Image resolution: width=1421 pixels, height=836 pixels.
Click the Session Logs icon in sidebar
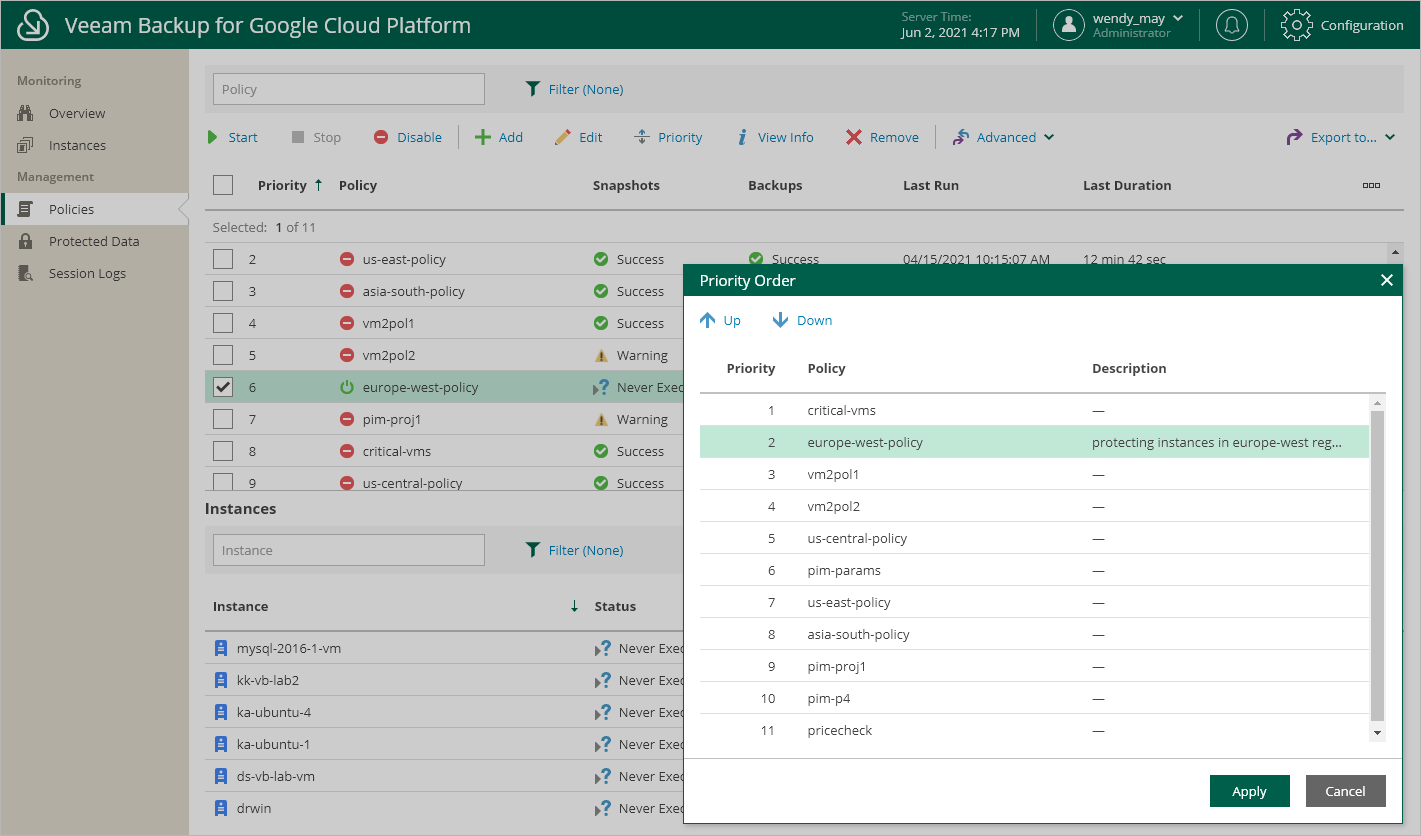[x=26, y=273]
